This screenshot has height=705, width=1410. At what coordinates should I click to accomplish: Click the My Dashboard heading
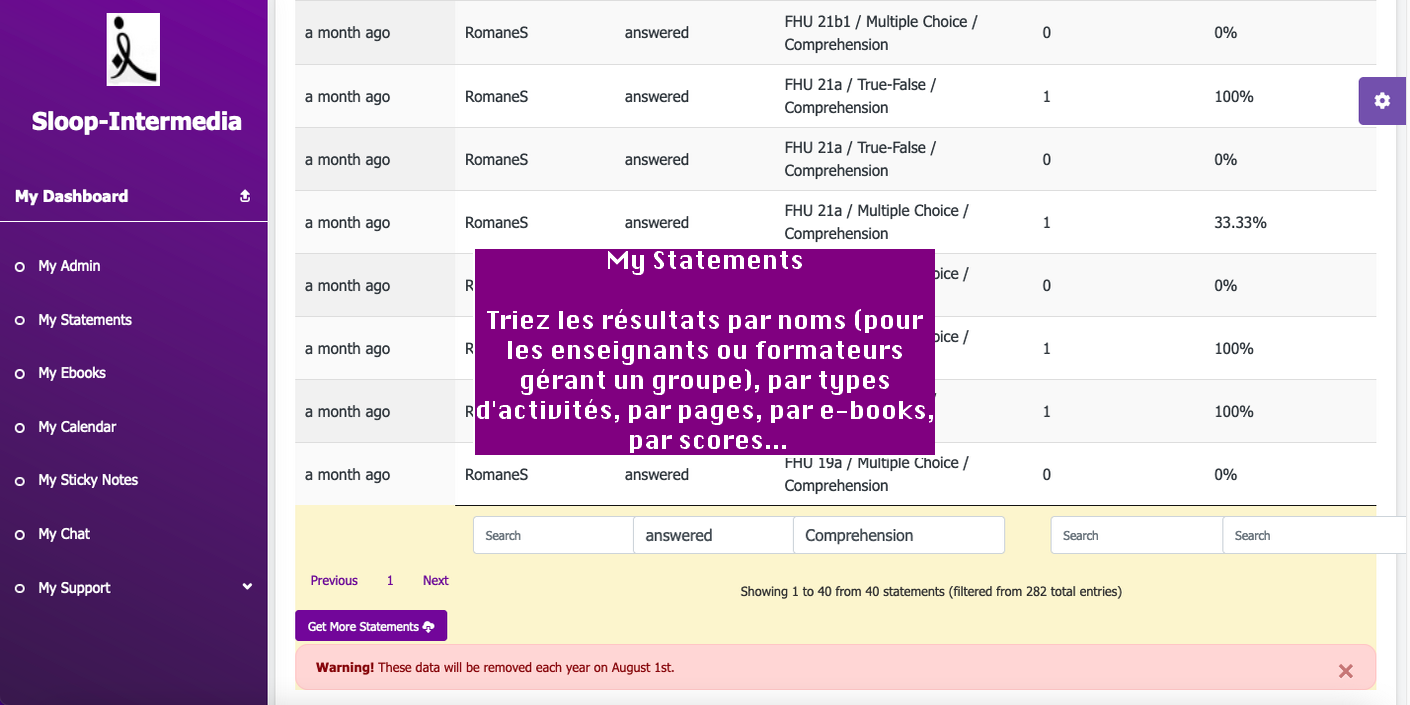71,196
